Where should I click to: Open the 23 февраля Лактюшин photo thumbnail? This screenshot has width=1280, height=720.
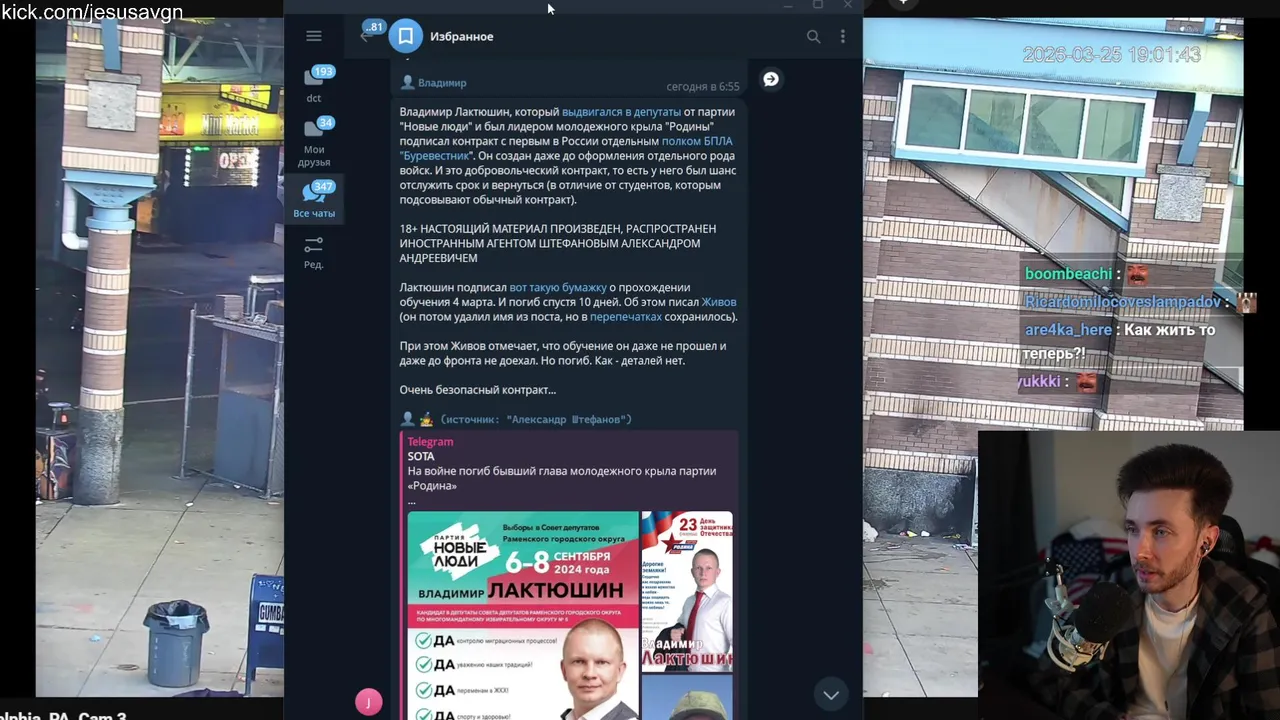coord(687,591)
